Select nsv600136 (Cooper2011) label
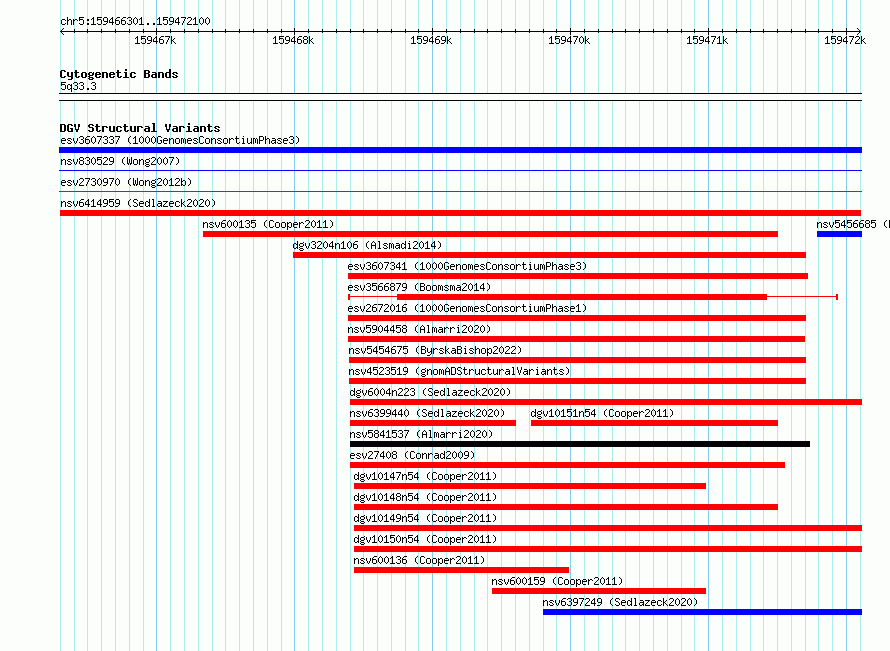The image size is (890, 651). (x=419, y=560)
